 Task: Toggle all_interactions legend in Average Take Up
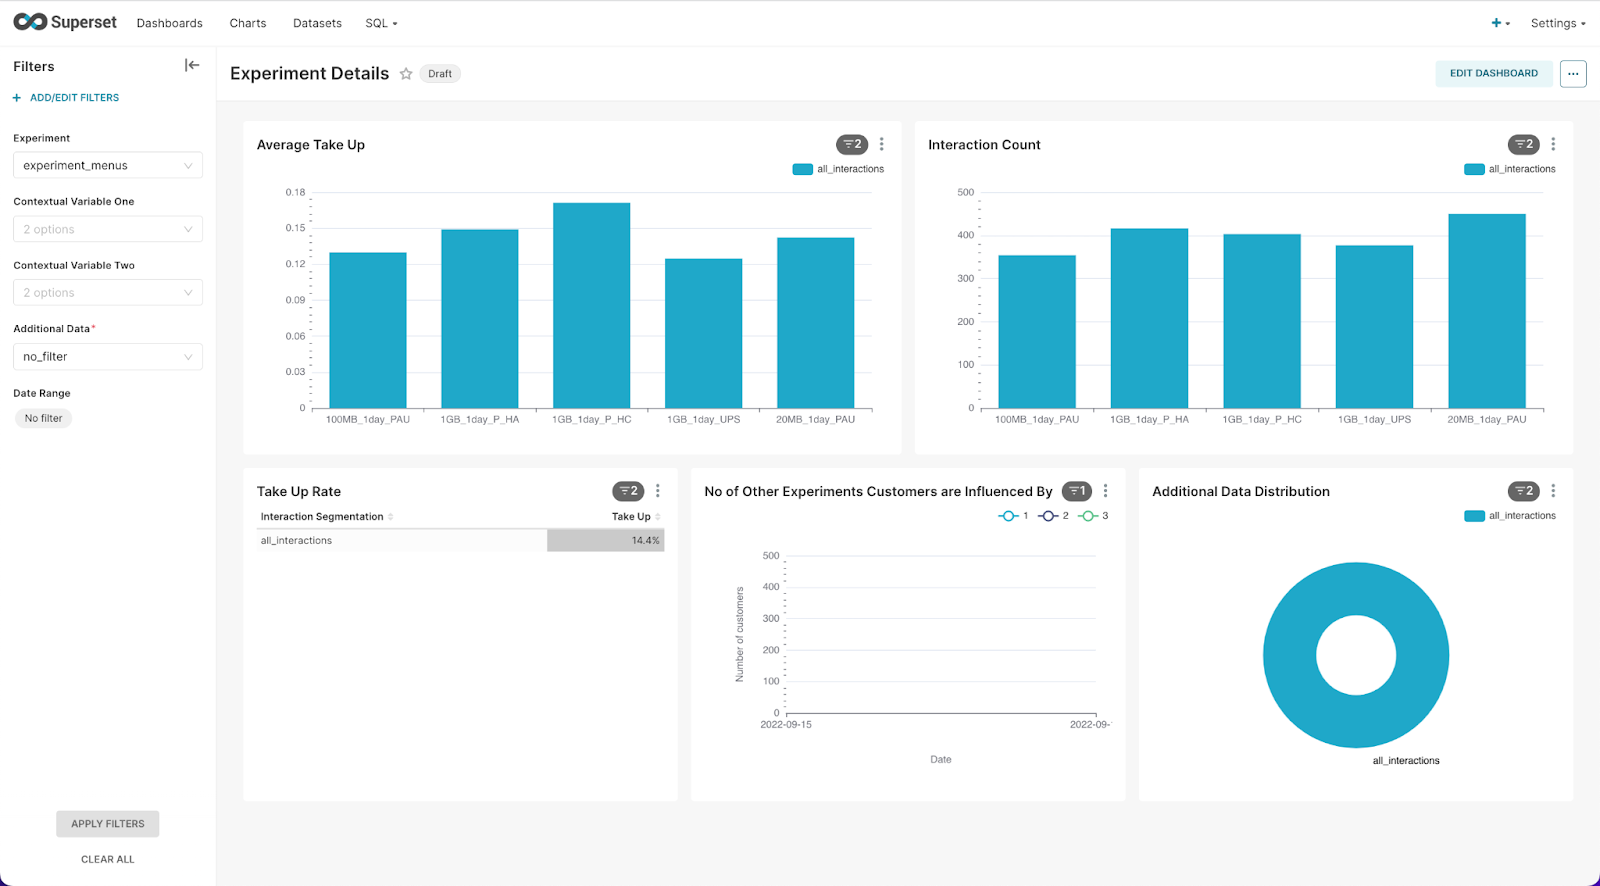coord(838,169)
